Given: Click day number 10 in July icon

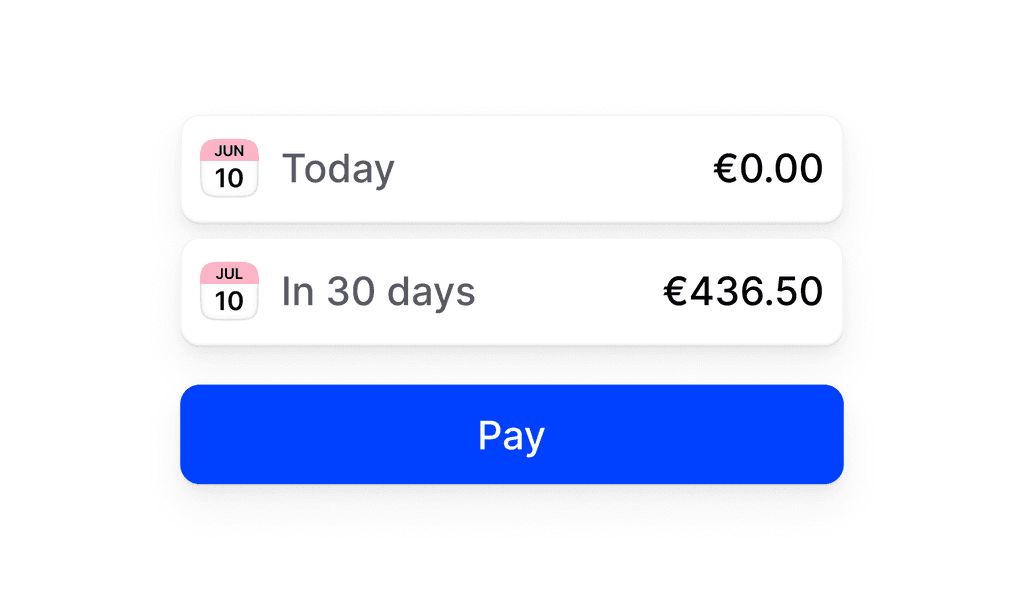Looking at the screenshot, I should (x=229, y=301).
